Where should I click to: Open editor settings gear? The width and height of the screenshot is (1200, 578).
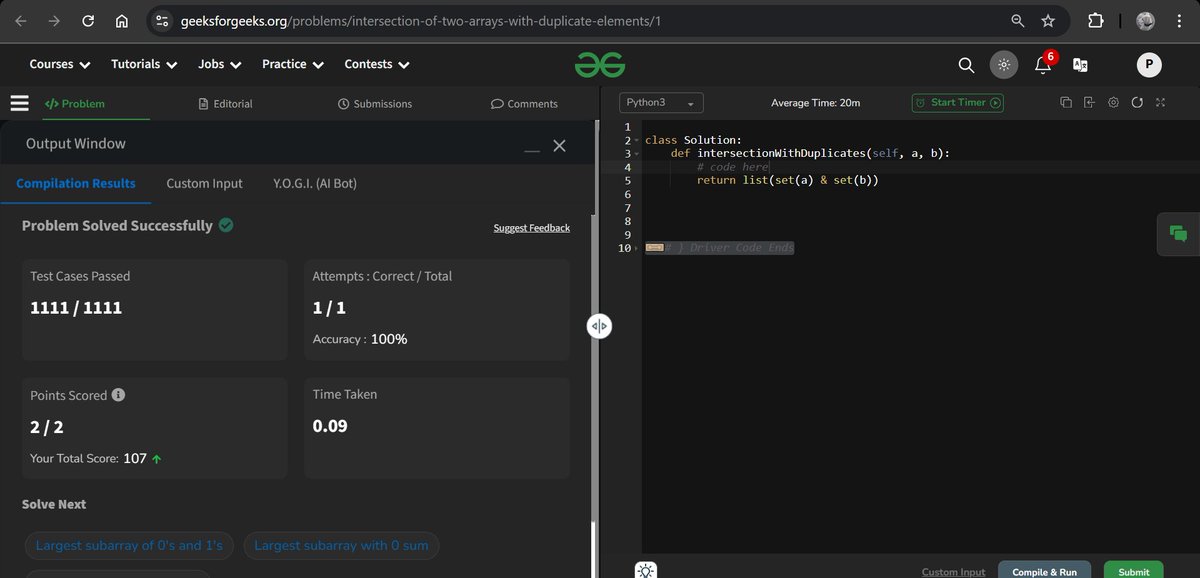(x=1112, y=102)
